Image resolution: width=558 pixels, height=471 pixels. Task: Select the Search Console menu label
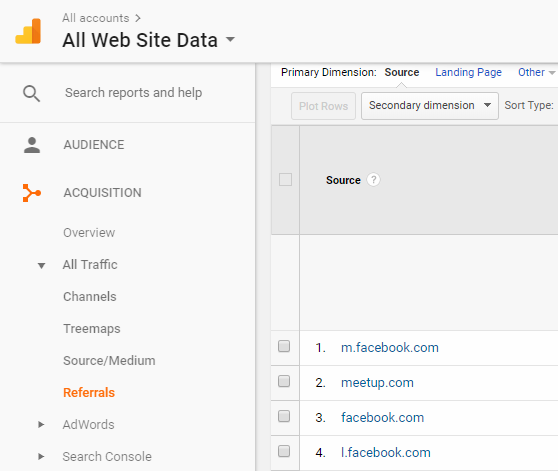(x=107, y=457)
